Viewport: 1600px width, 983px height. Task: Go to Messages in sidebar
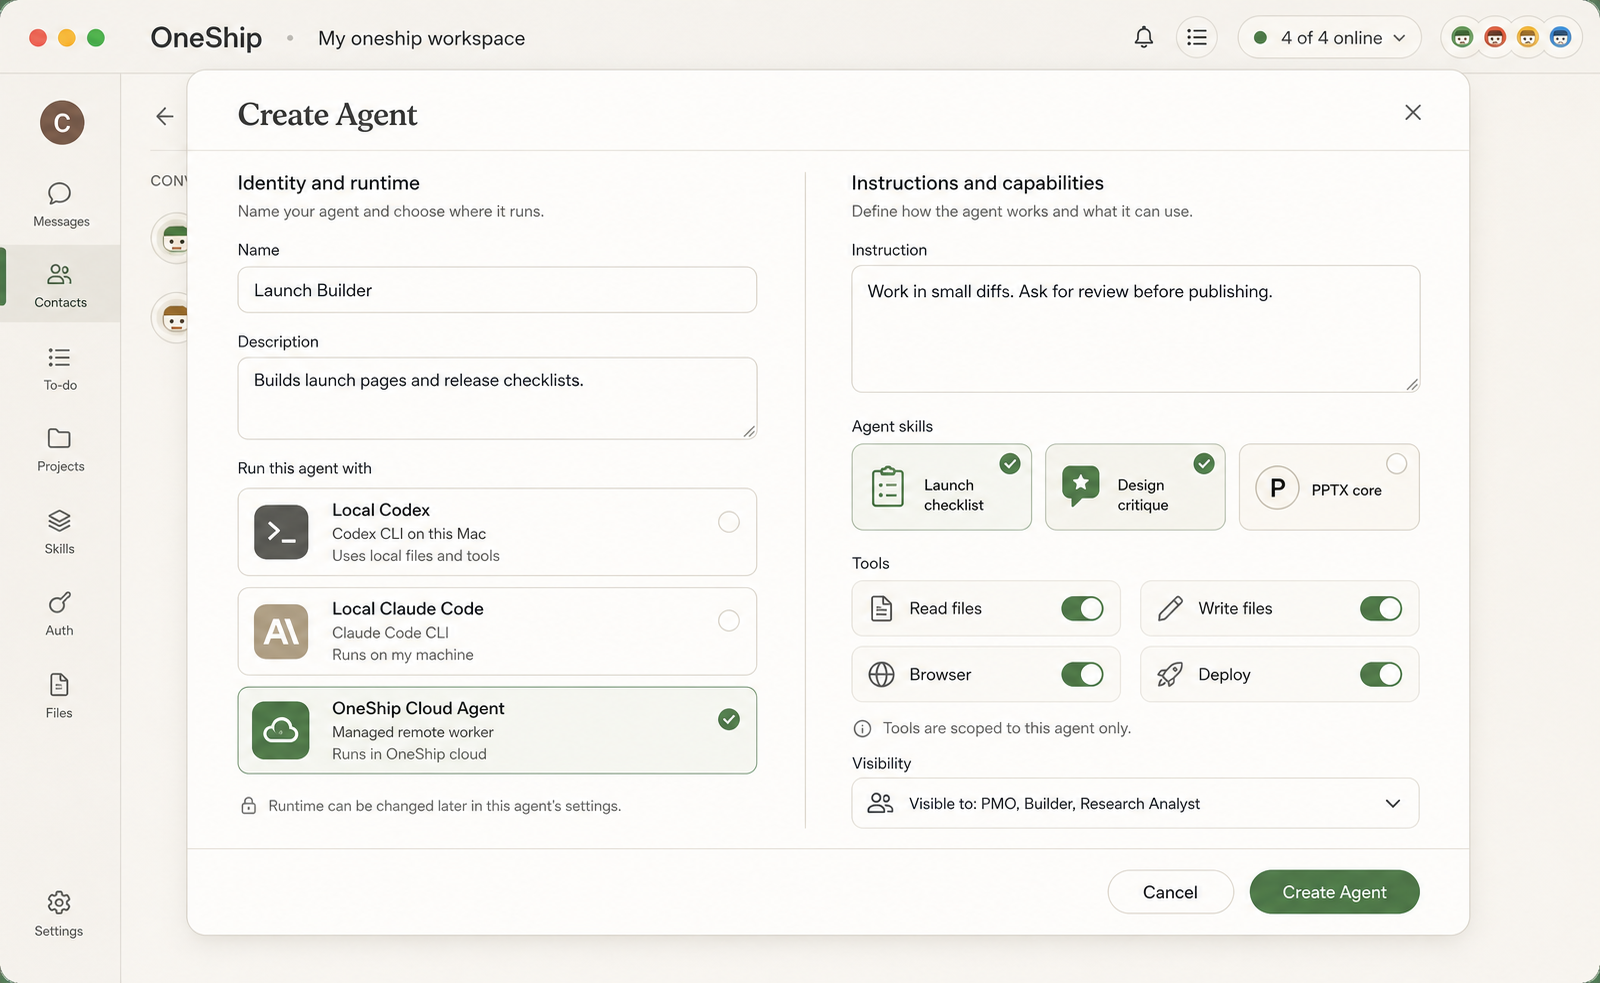[61, 204]
